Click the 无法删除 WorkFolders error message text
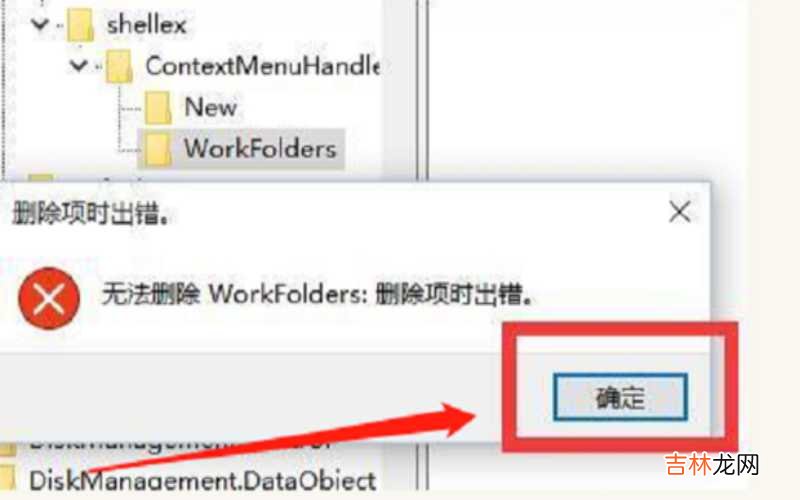800x500 pixels. (317, 294)
